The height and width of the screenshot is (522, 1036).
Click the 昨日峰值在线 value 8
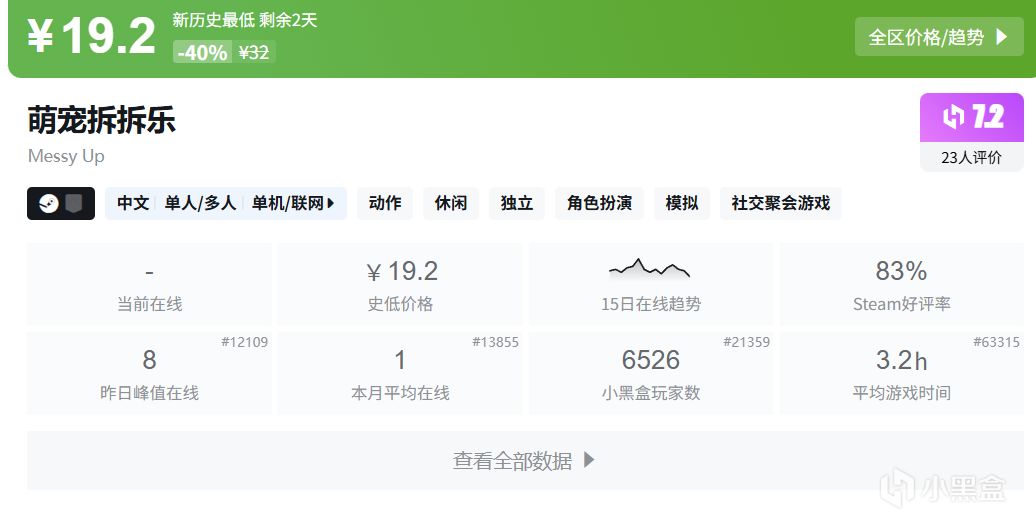click(x=149, y=360)
